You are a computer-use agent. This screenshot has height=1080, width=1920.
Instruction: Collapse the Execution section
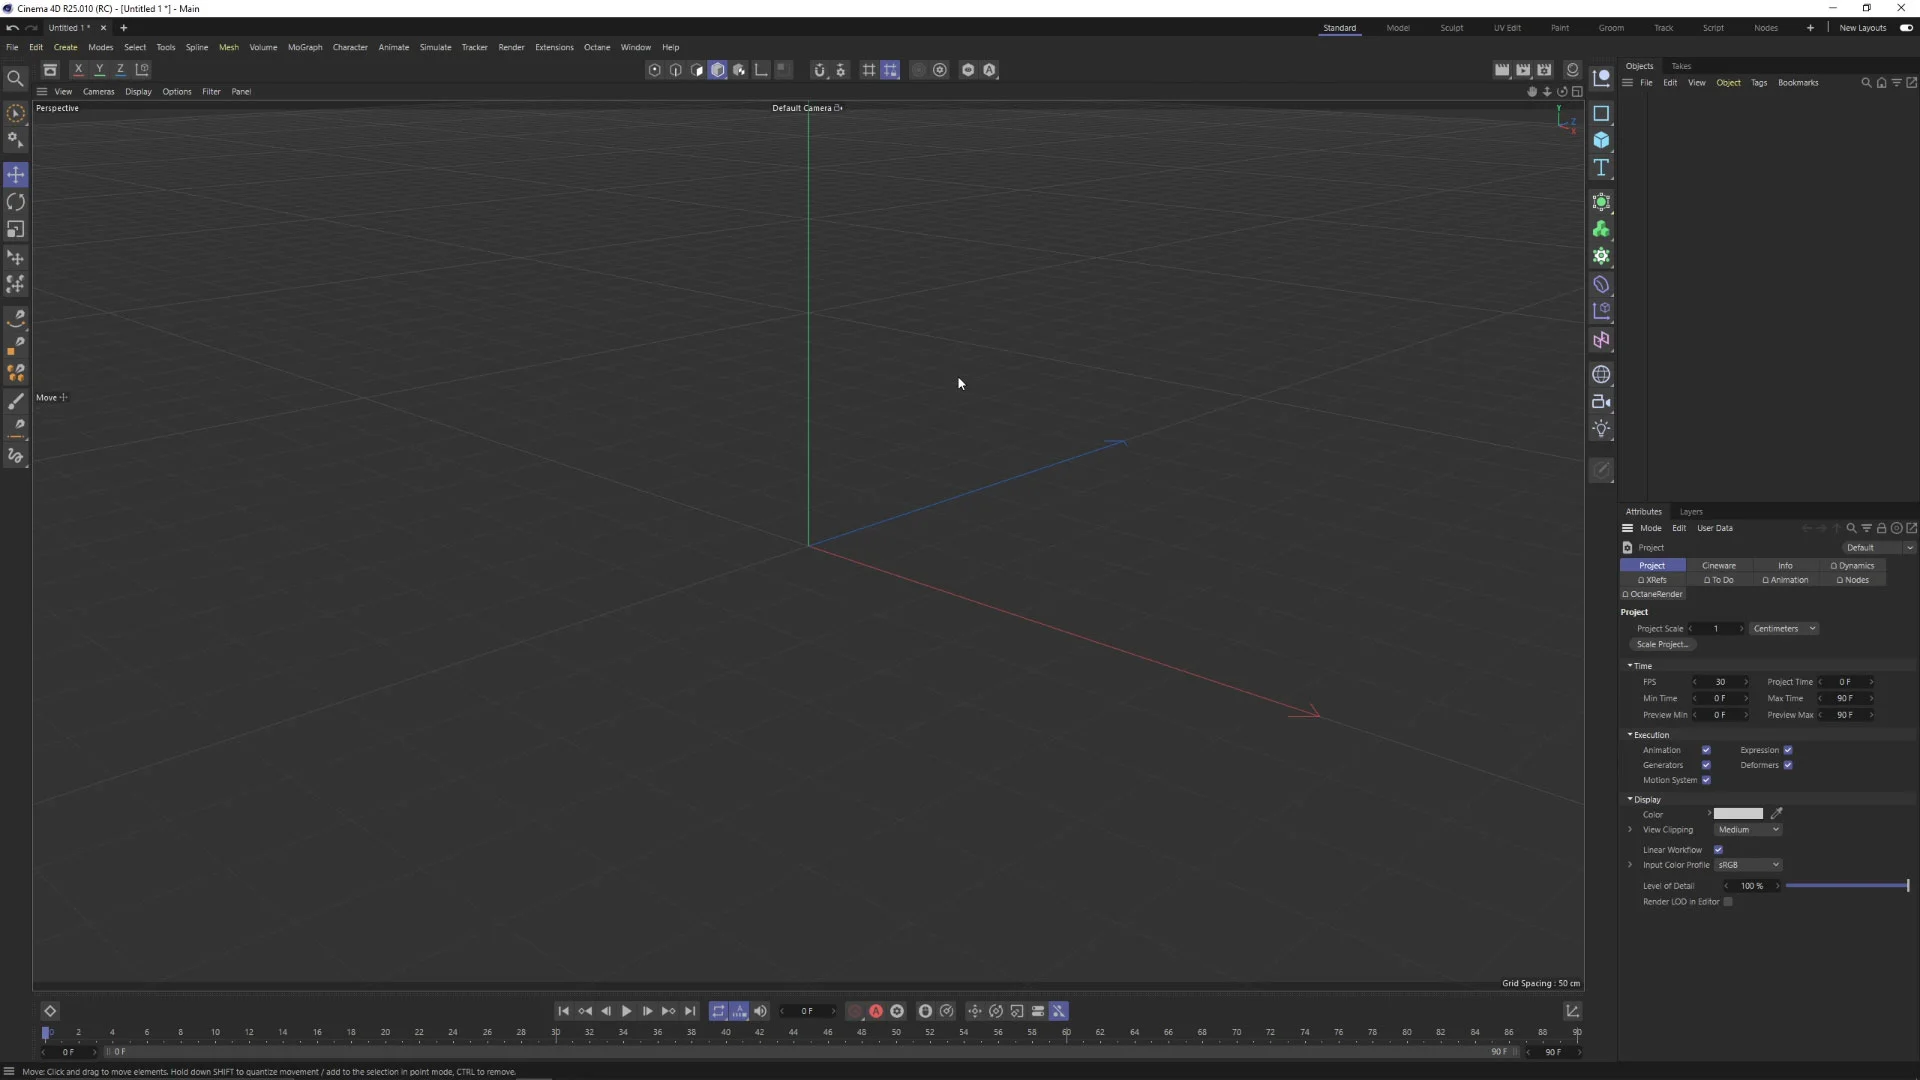point(1630,735)
